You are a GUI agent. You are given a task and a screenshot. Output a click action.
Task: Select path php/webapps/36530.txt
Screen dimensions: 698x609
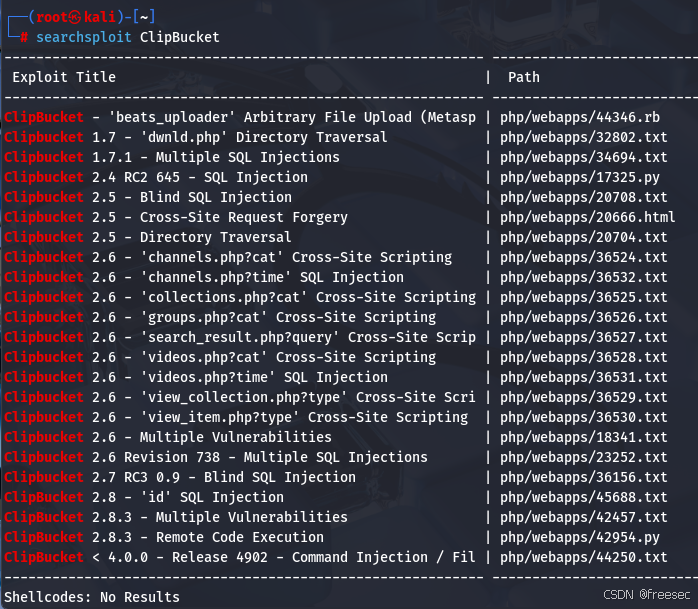point(584,418)
